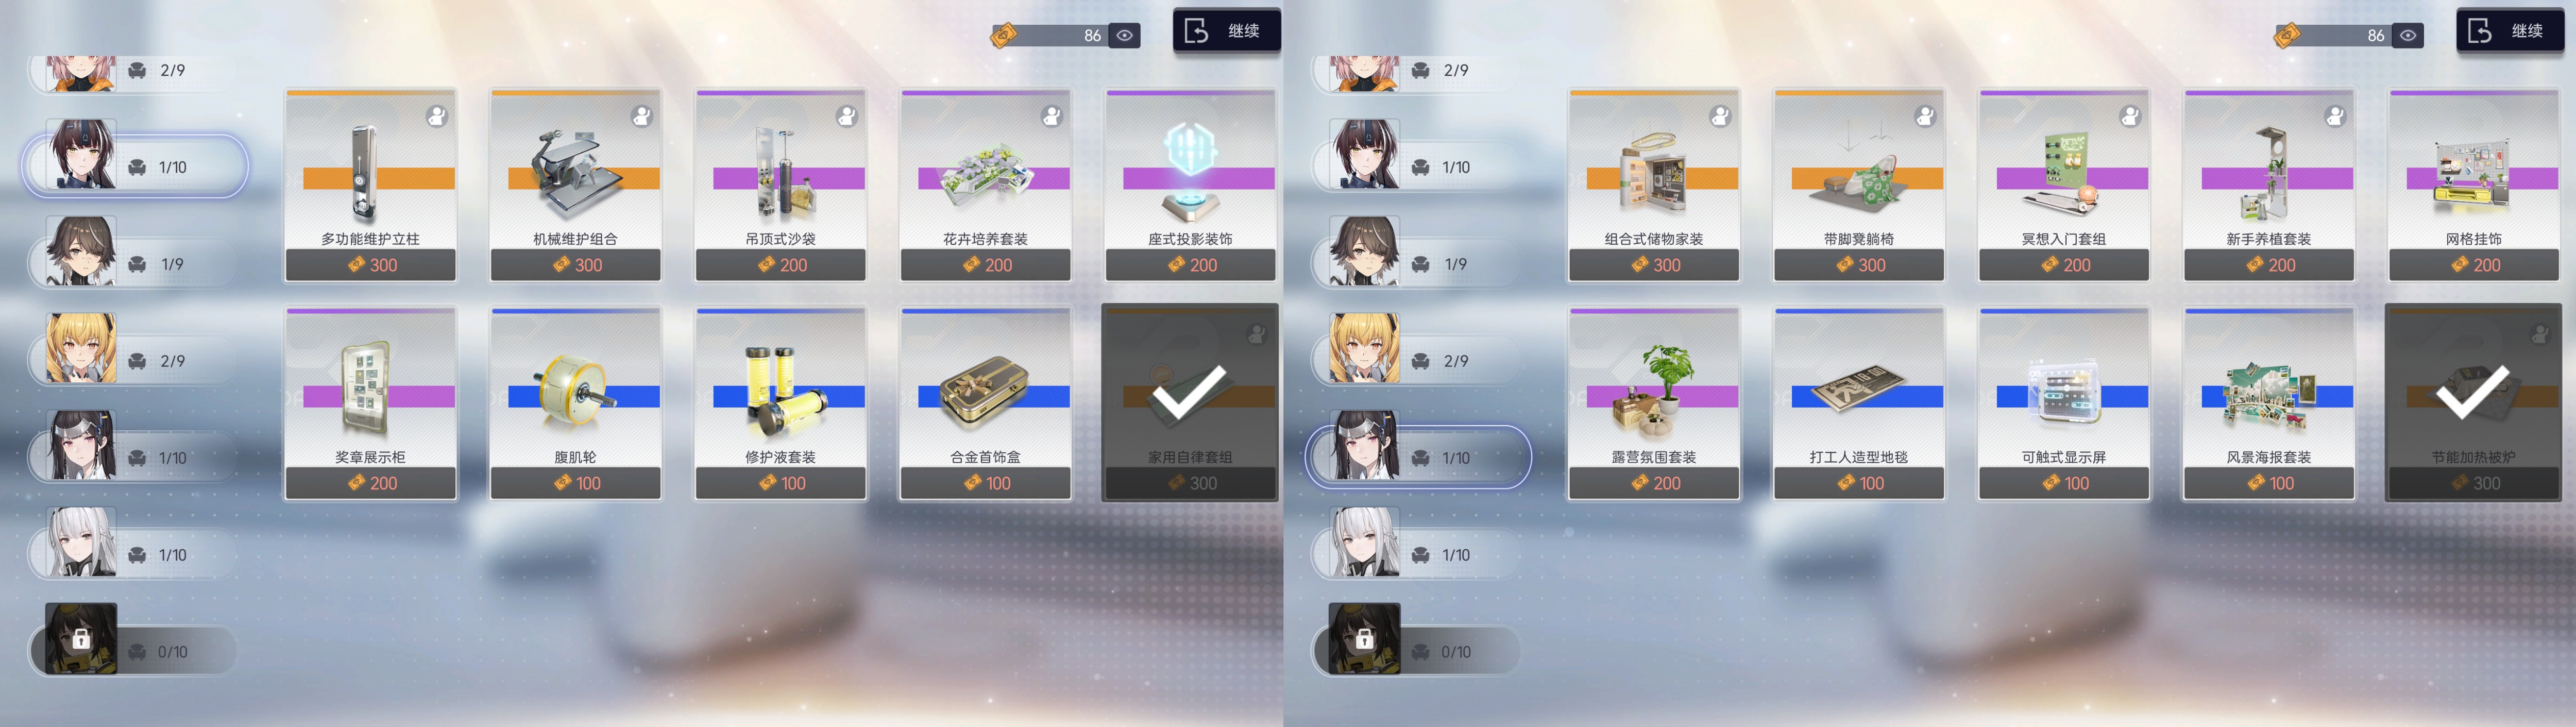Open the 网格挂饰 item thumbnail
The width and height of the screenshot is (2576, 727).
(2473, 172)
